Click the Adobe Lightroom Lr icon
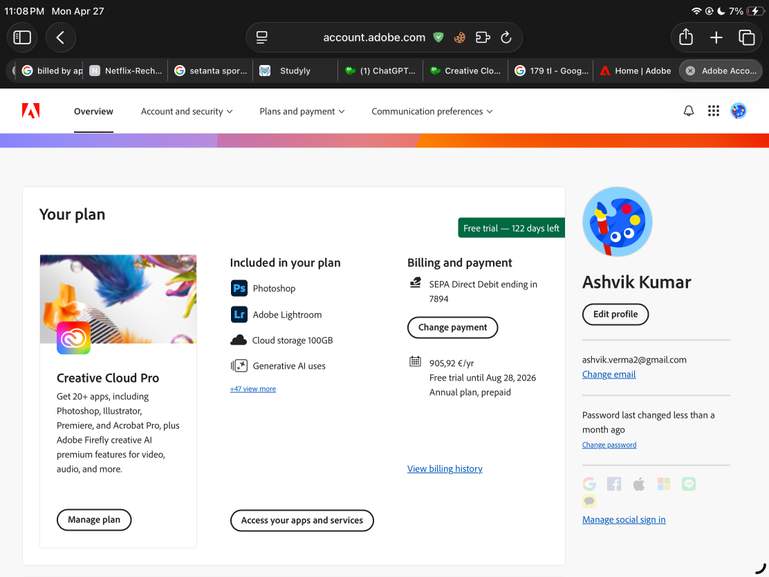Screen dimensions: 769x577 [x=239, y=314]
